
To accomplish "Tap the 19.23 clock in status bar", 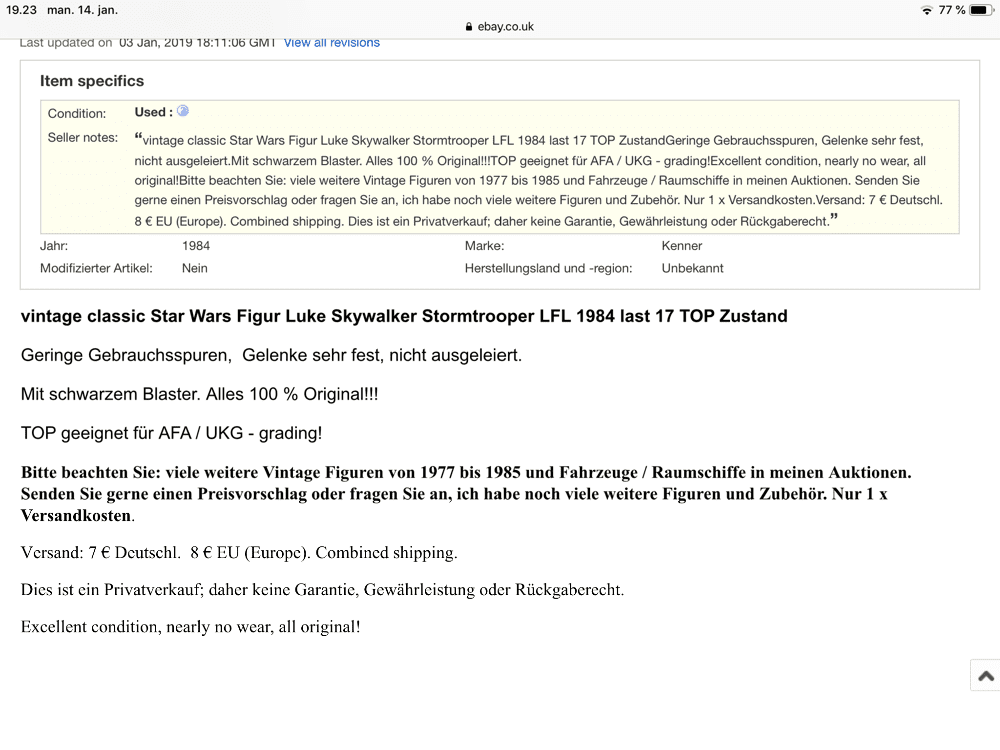I will [22, 10].
